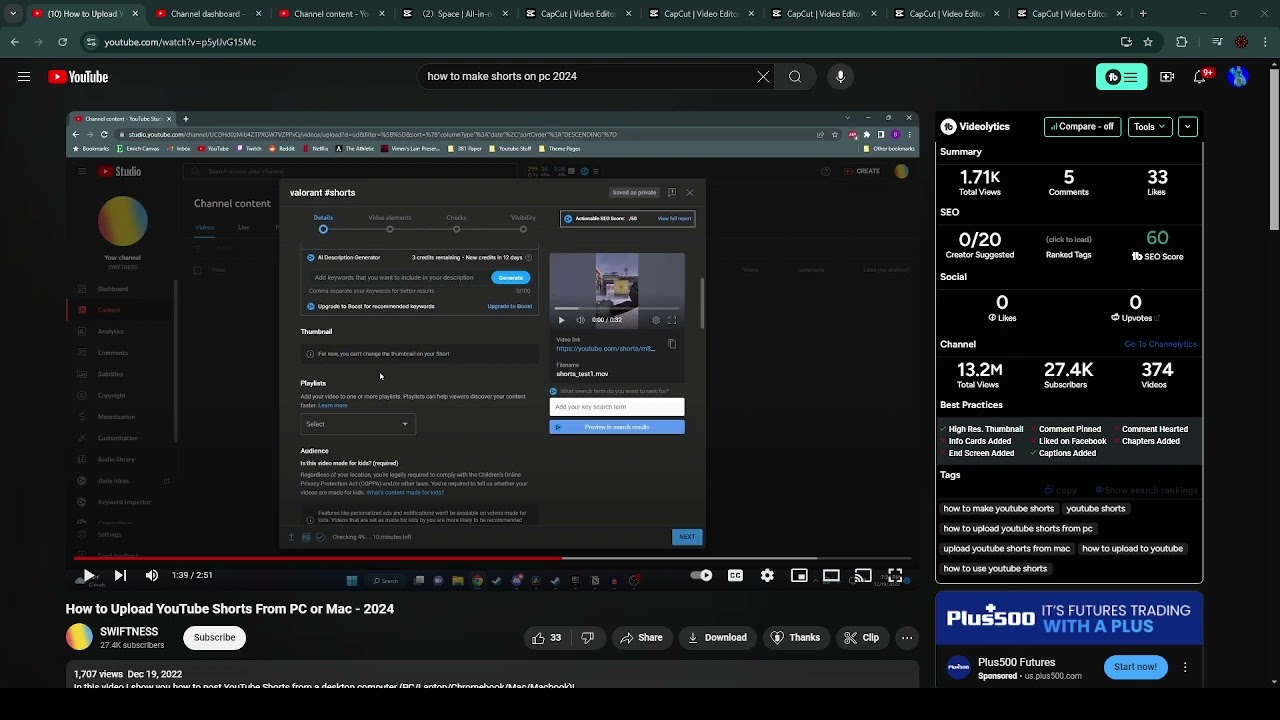The height and width of the screenshot is (720, 1280).
Task: Switch to miniplayer mode
Action: click(799, 575)
